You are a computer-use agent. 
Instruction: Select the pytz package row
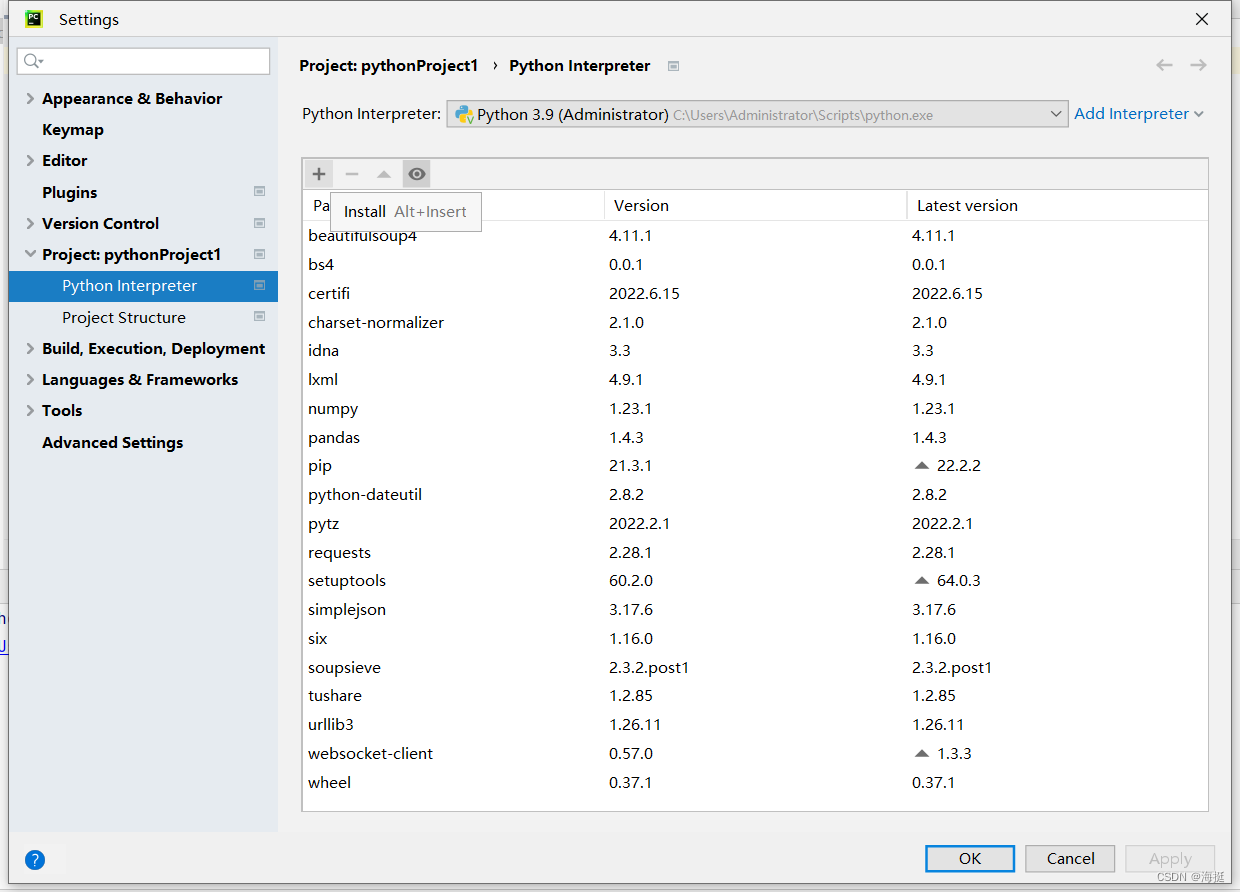point(755,524)
